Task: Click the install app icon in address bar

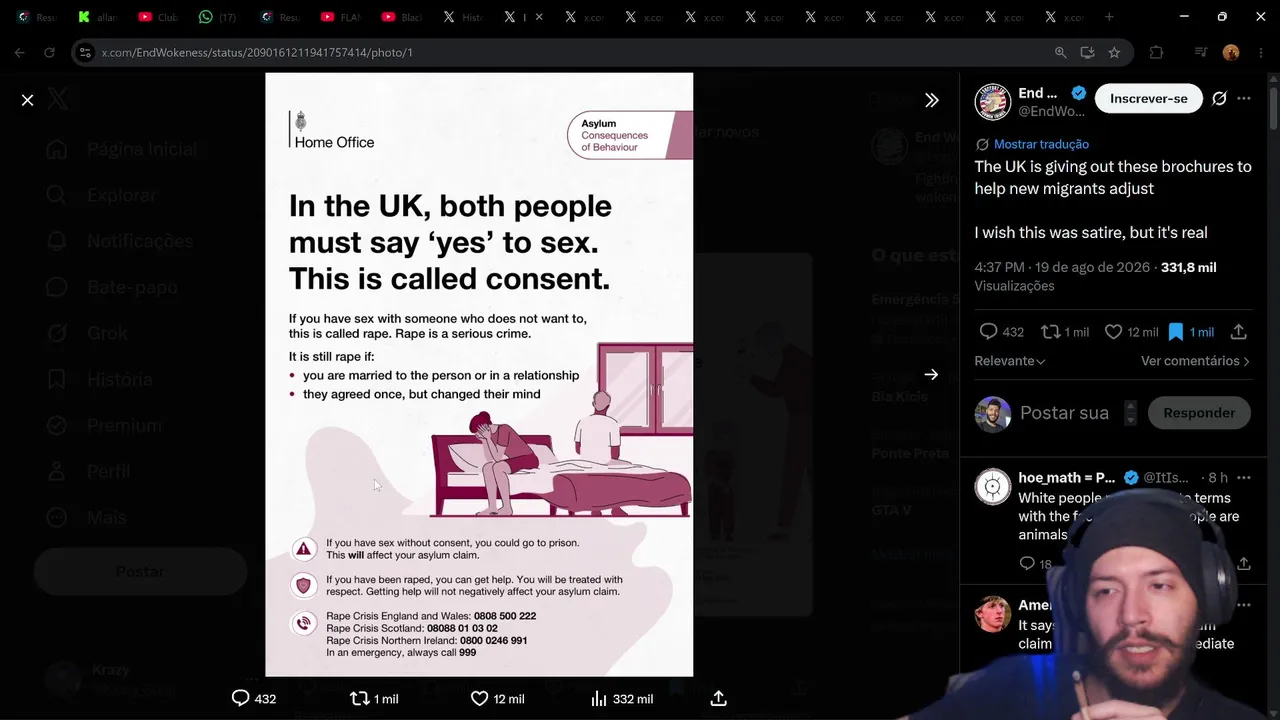Action: [1087, 52]
